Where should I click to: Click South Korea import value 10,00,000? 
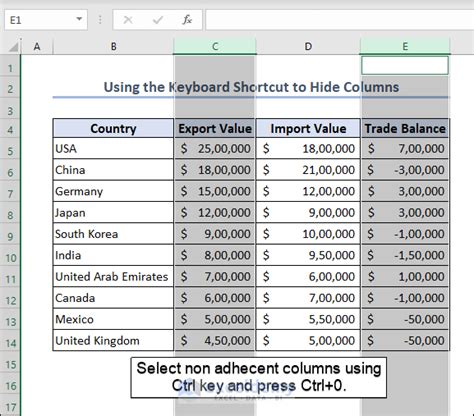pyautogui.click(x=308, y=234)
